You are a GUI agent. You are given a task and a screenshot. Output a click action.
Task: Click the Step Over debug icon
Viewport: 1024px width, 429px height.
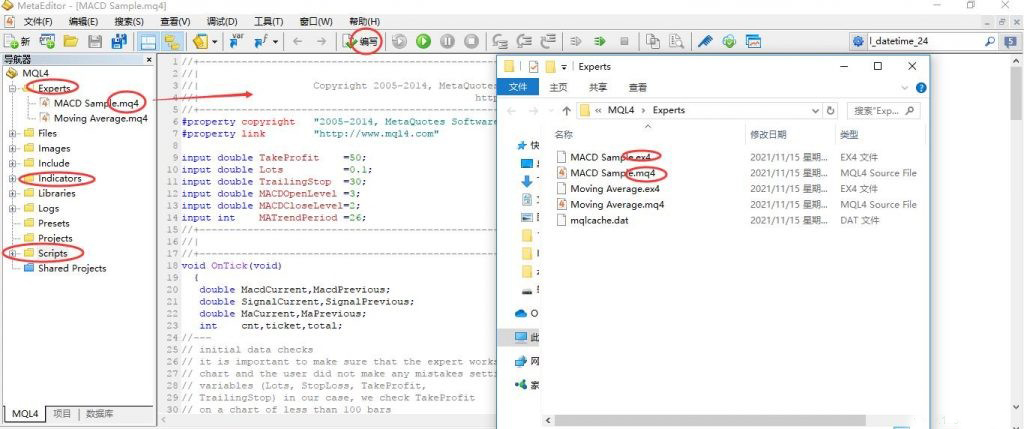[525, 41]
